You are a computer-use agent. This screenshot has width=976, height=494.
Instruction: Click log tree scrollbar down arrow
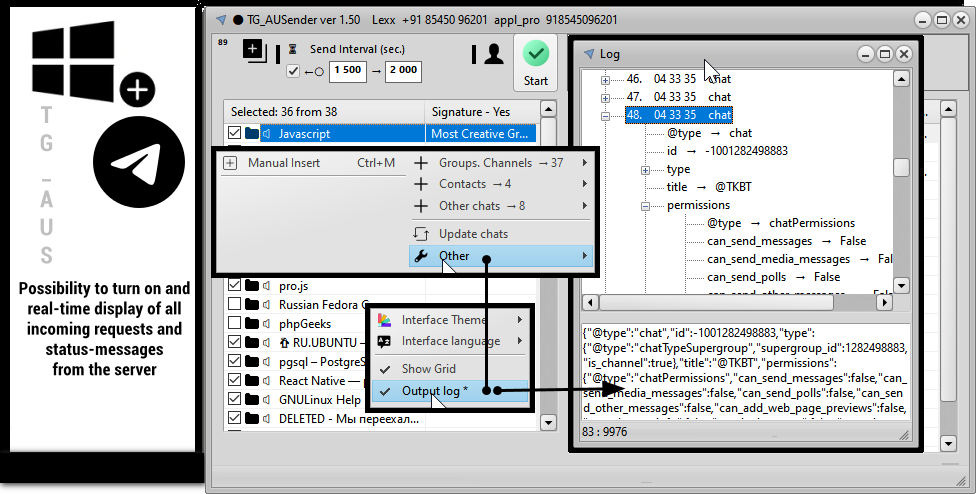pyautogui.click(x=901, y=286)
